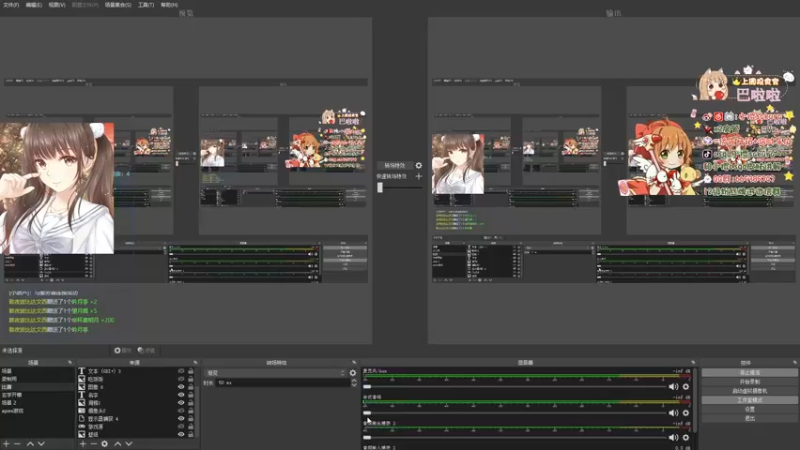
Task: Toggle visibility of 图像 6 source
Action: coord(181,387)
